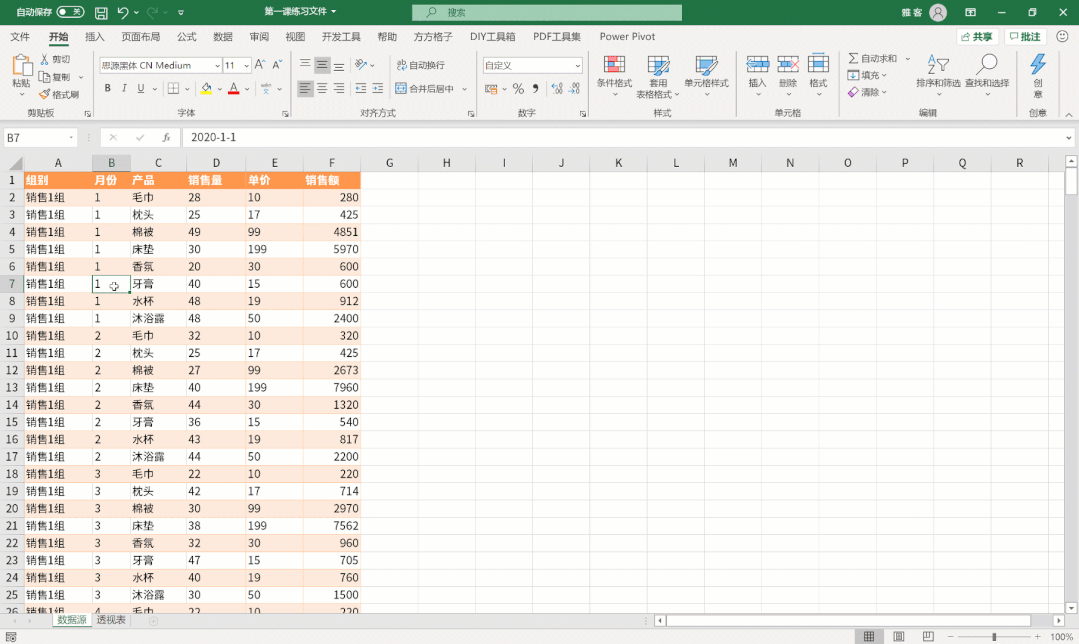Viewport: 1079px width, 644px height.
Task: Open Sort & Filter (排序和筛选)
Action: [x=938, y=74]
